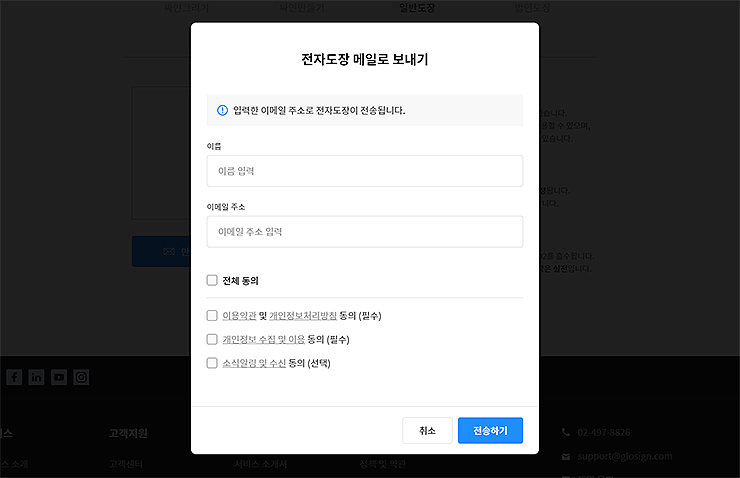740x478 pixels.
Task: Open the 이용약관 link
Action: pyautogui.click(x=239, y=316)
